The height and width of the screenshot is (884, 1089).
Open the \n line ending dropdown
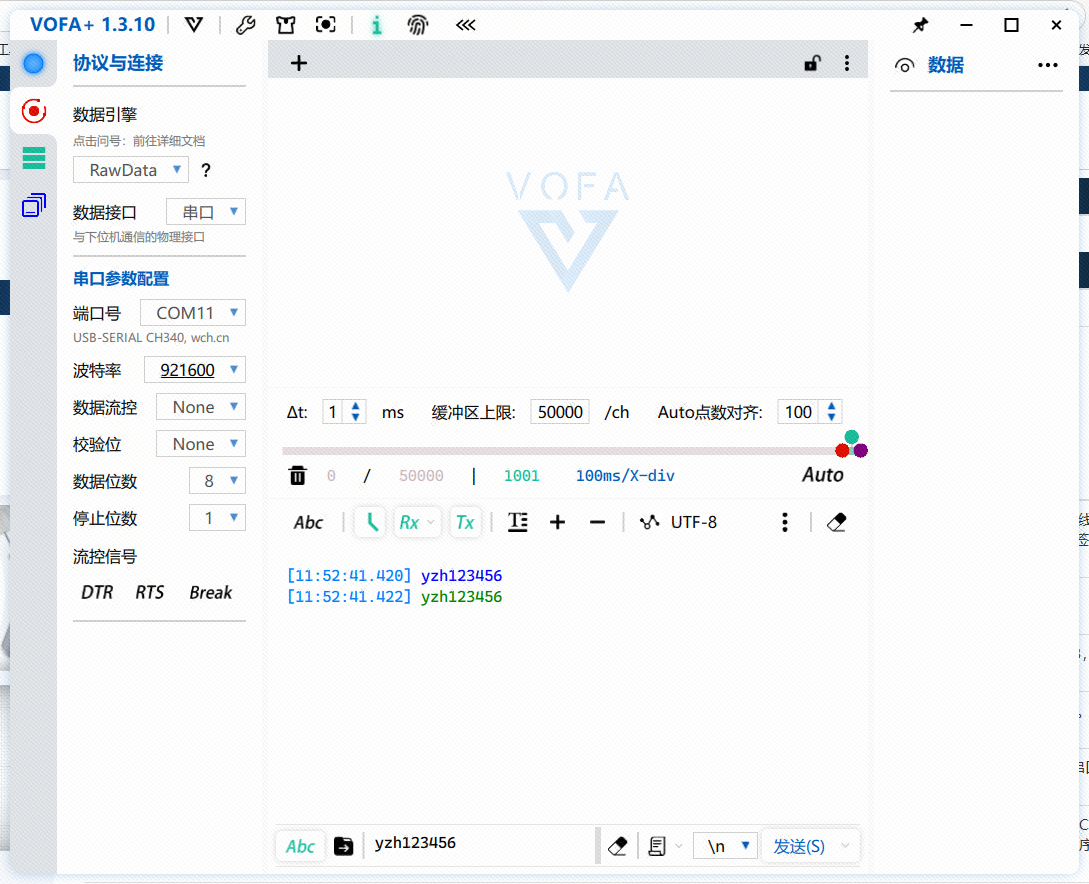725,845
